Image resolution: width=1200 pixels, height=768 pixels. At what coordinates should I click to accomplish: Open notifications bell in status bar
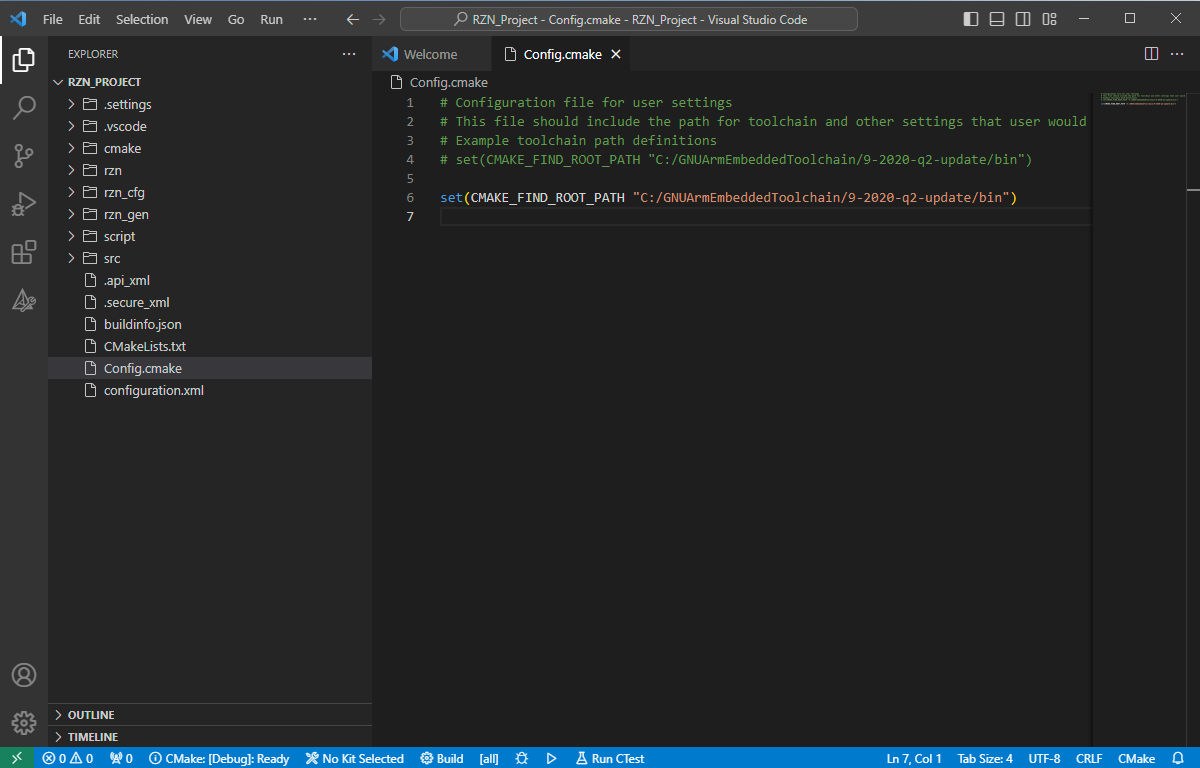[x=1178, y=758]
